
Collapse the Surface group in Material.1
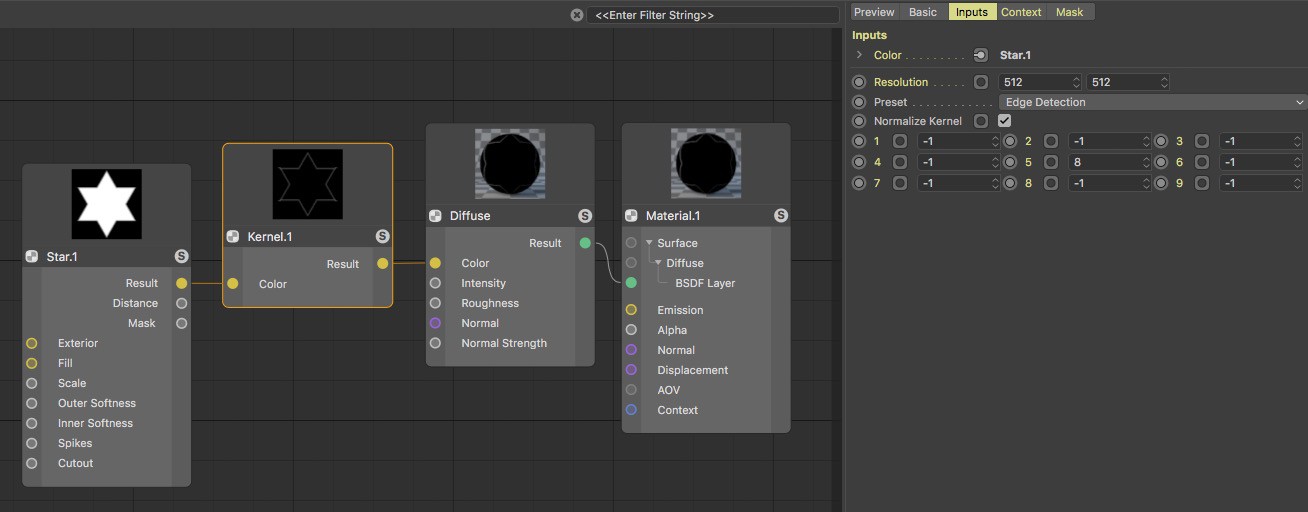pyautogui.click(x=649, y=243)
